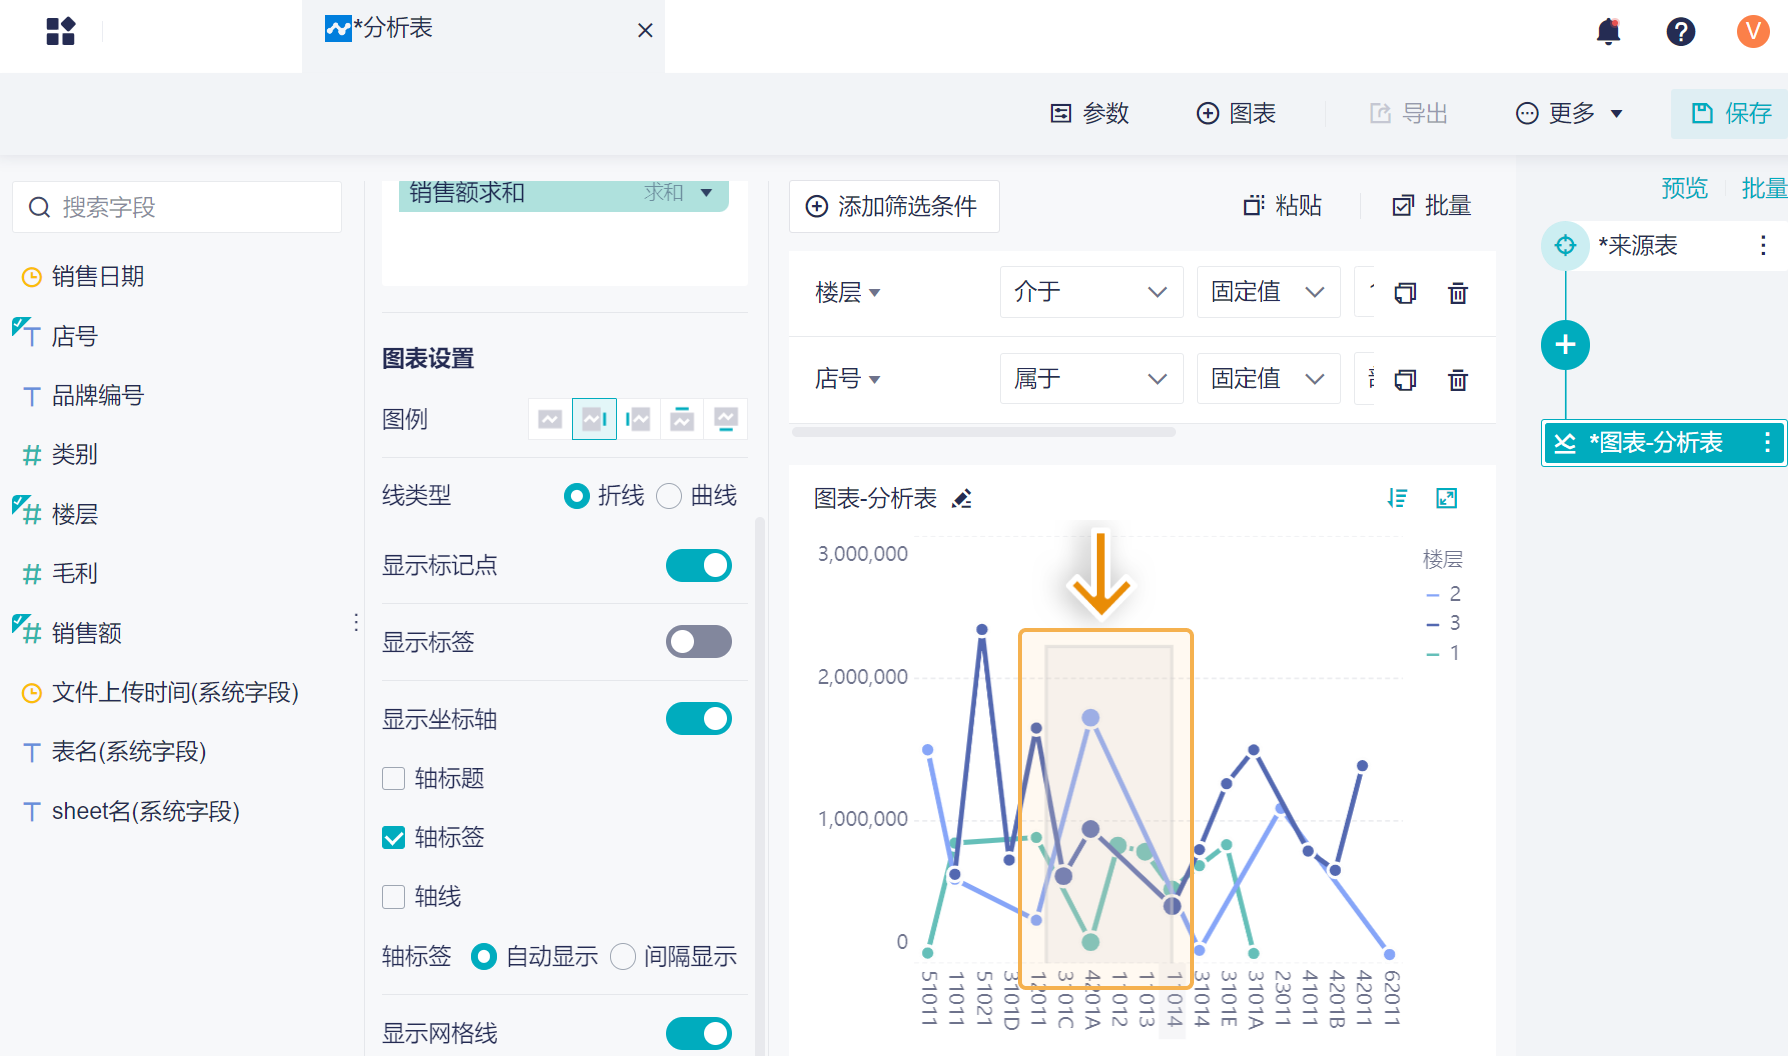This screenshot has width=1788, height=1056.
Task: Open help with the question mark icon
Action: point(1681,32)
